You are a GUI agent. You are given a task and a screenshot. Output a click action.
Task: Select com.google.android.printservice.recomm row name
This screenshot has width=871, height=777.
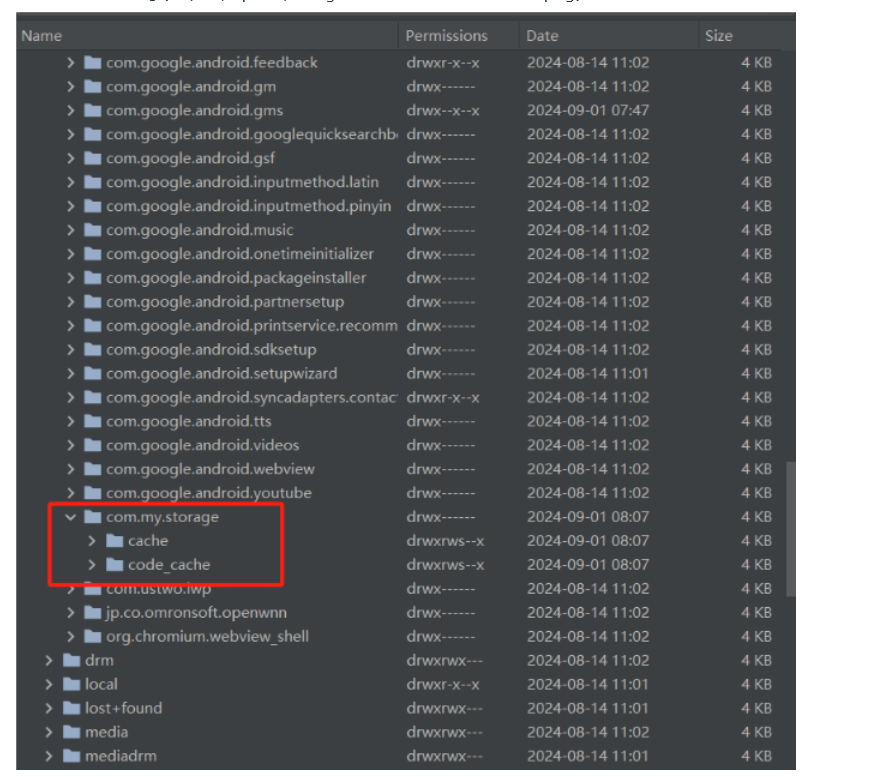tap(252, 325)
